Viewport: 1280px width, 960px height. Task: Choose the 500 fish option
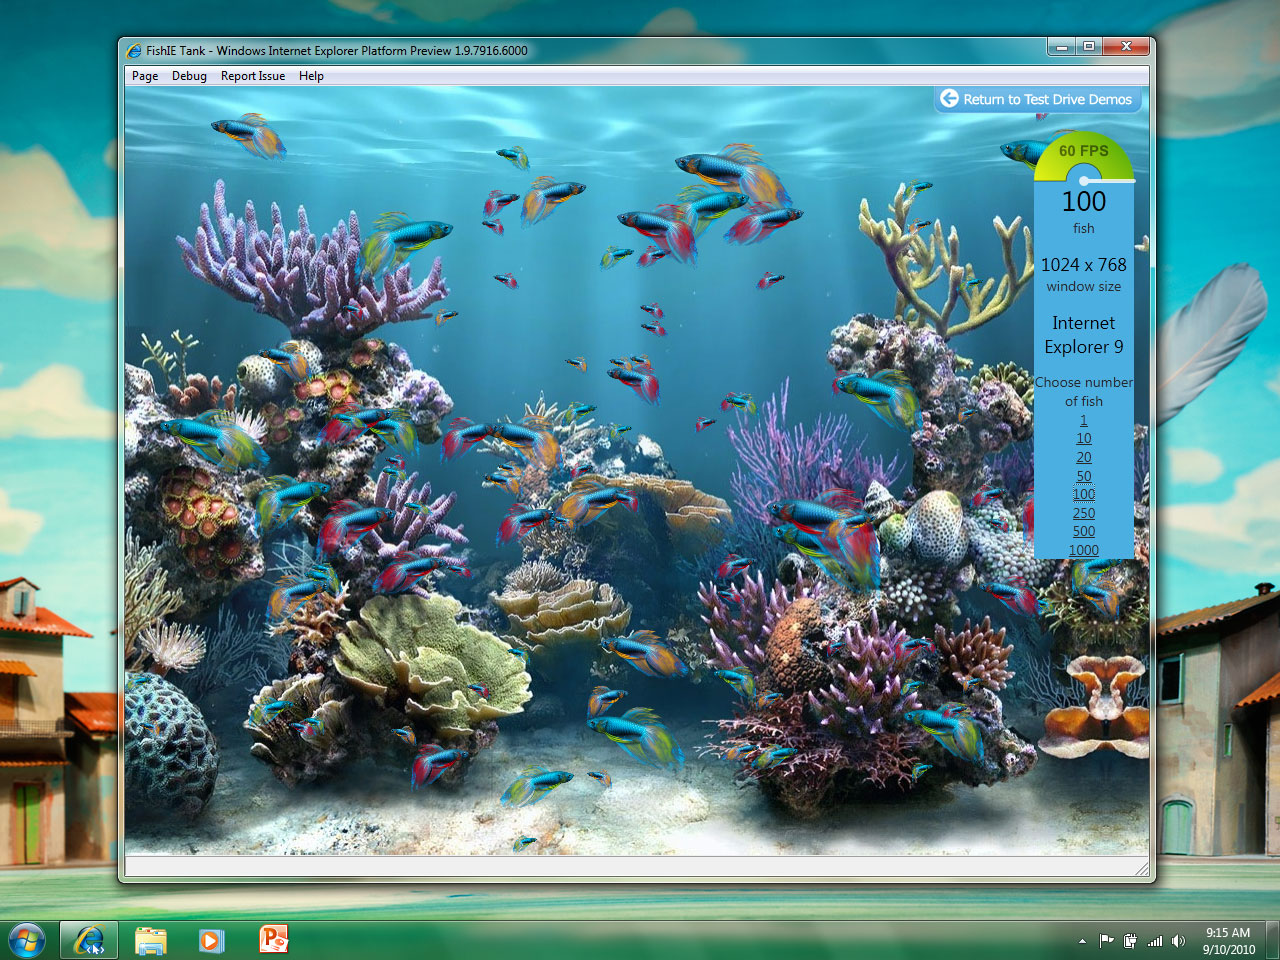1084,531
